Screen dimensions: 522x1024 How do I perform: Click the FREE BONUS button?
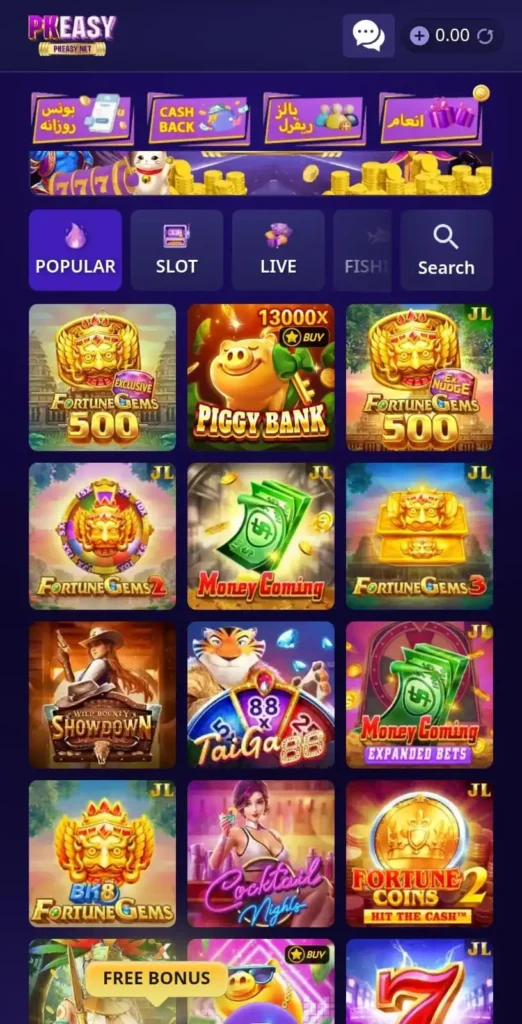[156, 978]
